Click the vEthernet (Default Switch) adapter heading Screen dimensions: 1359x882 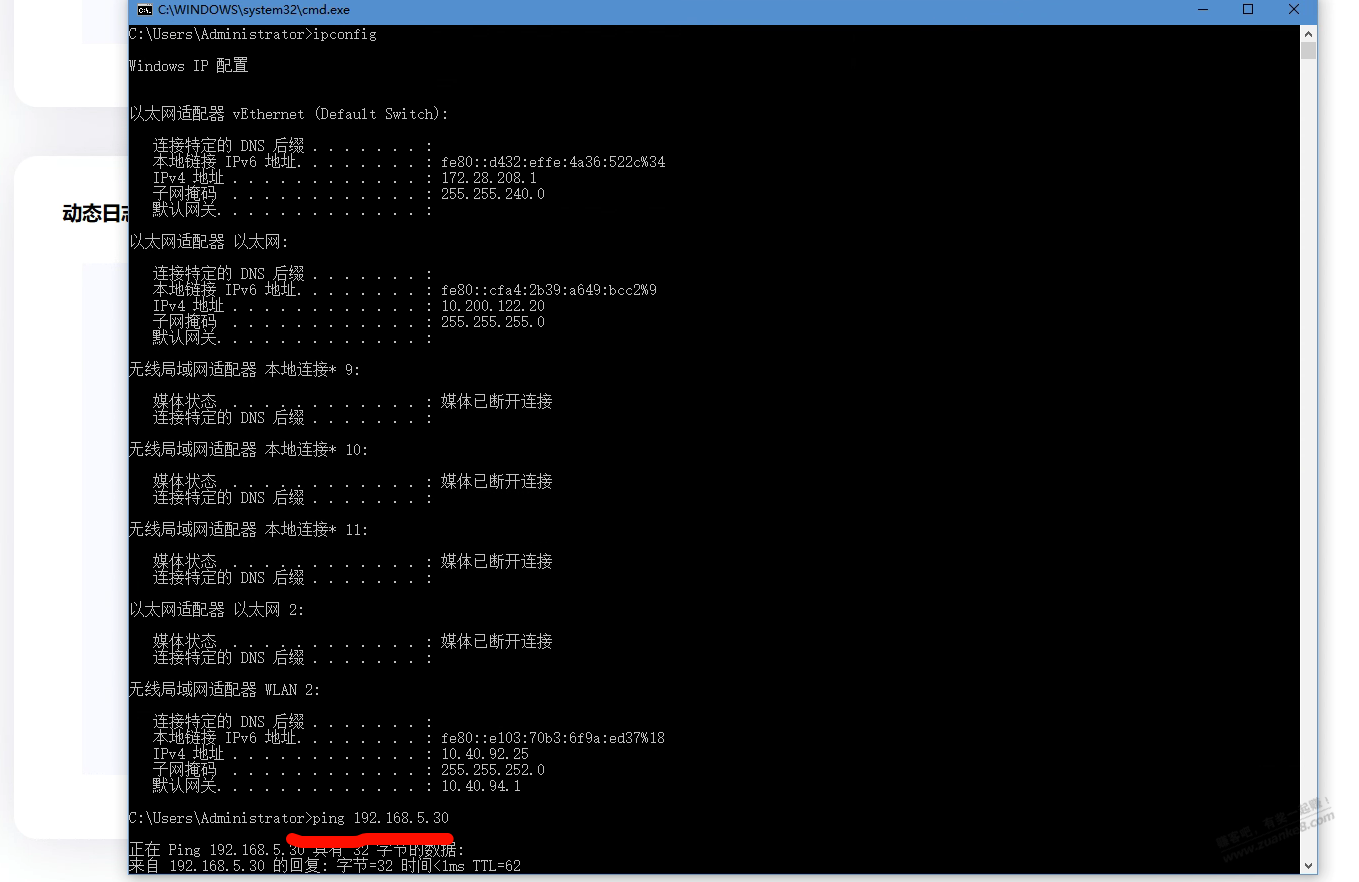pos(289,114)
